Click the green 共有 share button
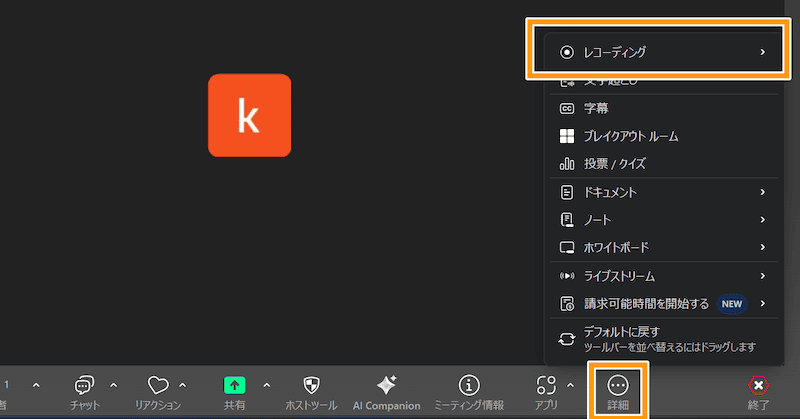Screen dimensions: 800x419 [234, 385]
